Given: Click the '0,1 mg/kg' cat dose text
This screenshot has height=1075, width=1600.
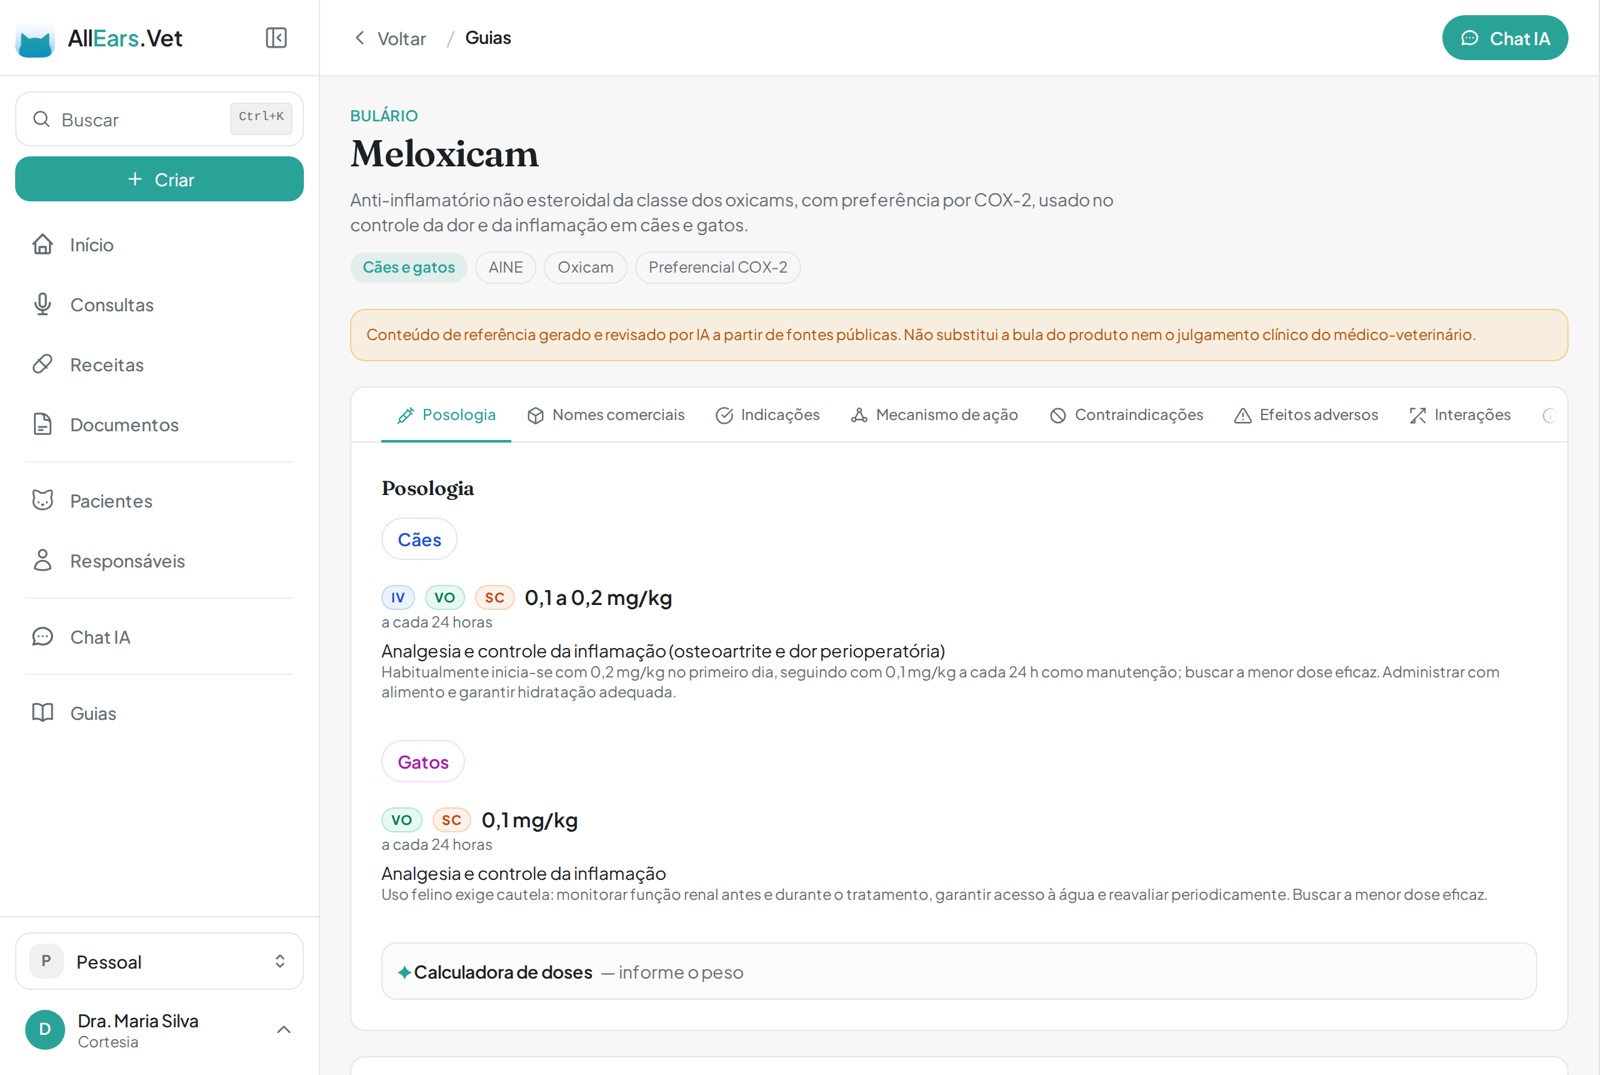Looking at the screenshot, I should click(x=530, y=820).
